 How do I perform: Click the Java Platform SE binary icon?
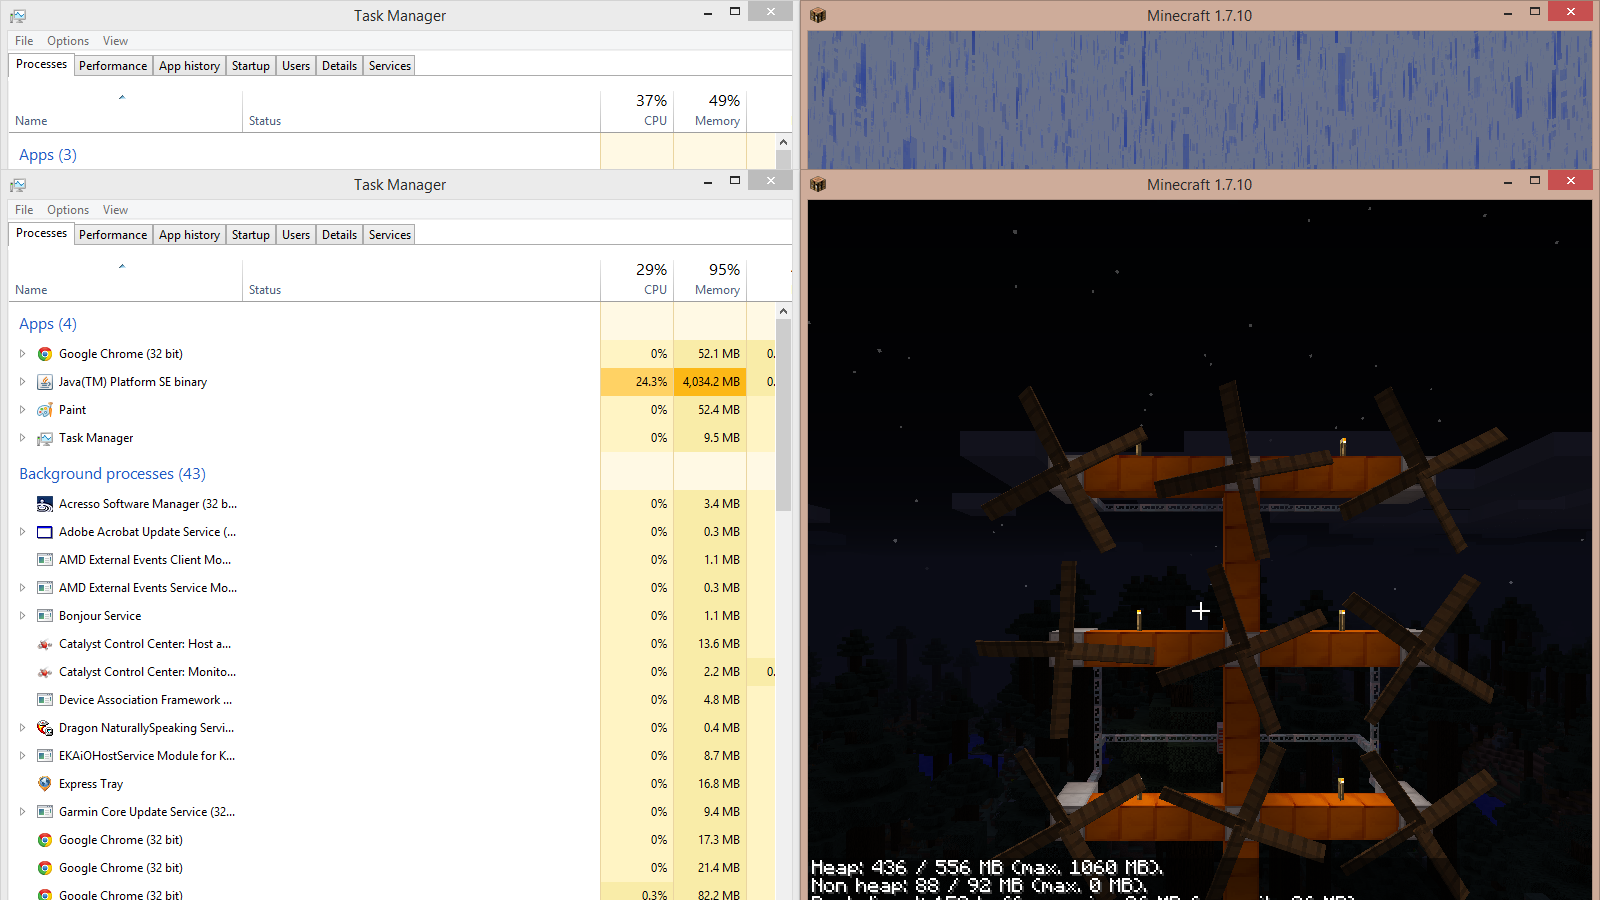[45, 382]
